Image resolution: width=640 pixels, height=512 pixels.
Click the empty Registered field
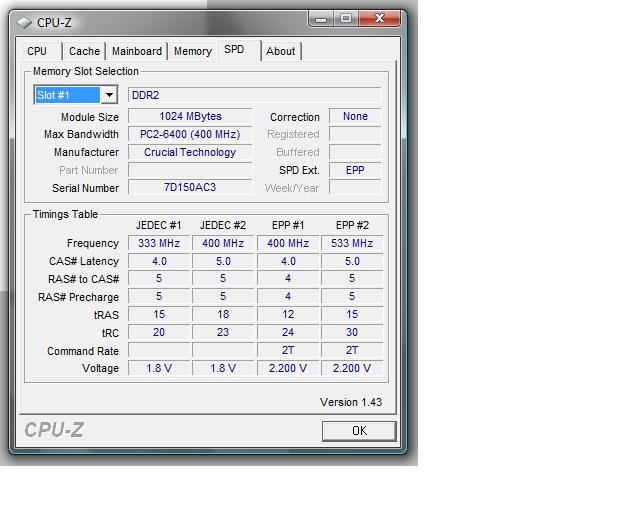(x=355, y=134)
